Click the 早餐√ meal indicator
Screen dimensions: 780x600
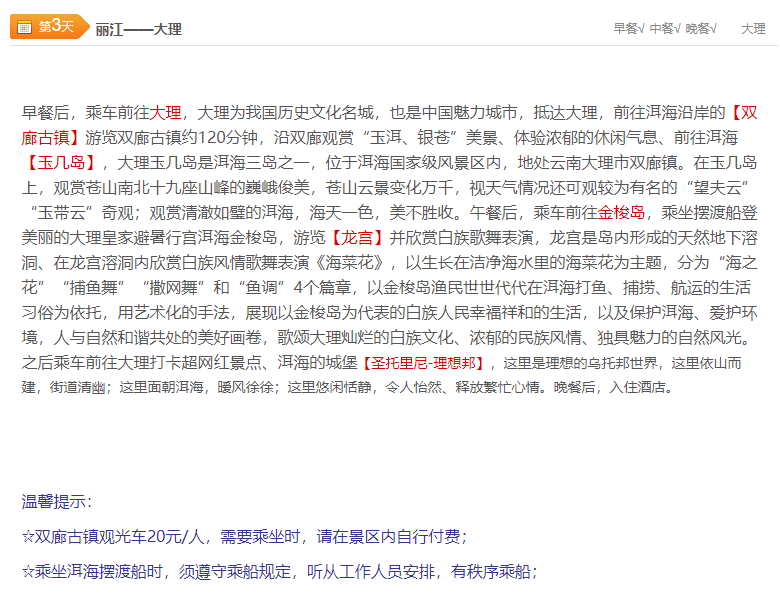[629, 29]
